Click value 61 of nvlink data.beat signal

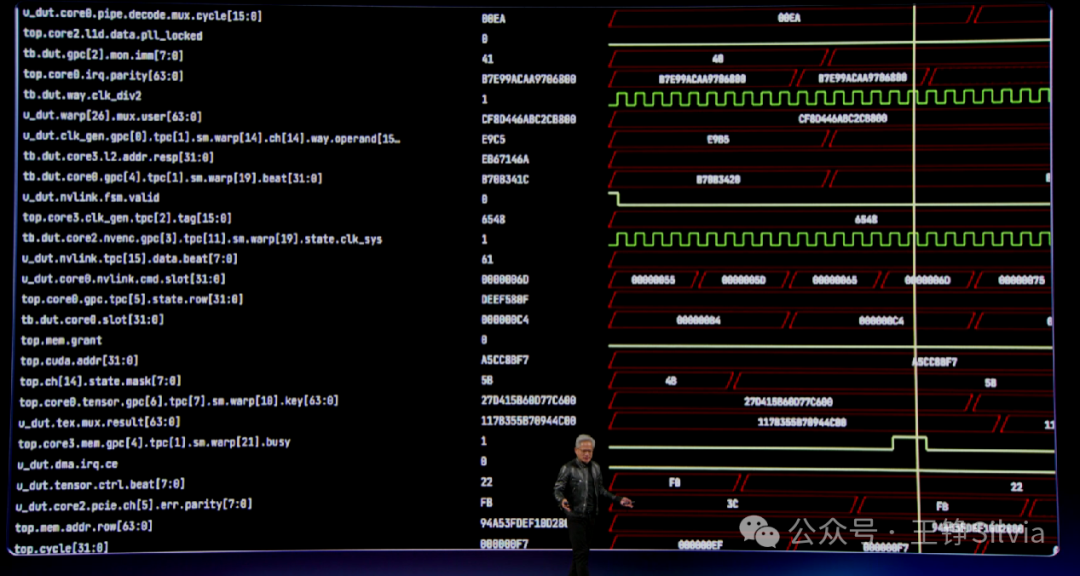487,259
